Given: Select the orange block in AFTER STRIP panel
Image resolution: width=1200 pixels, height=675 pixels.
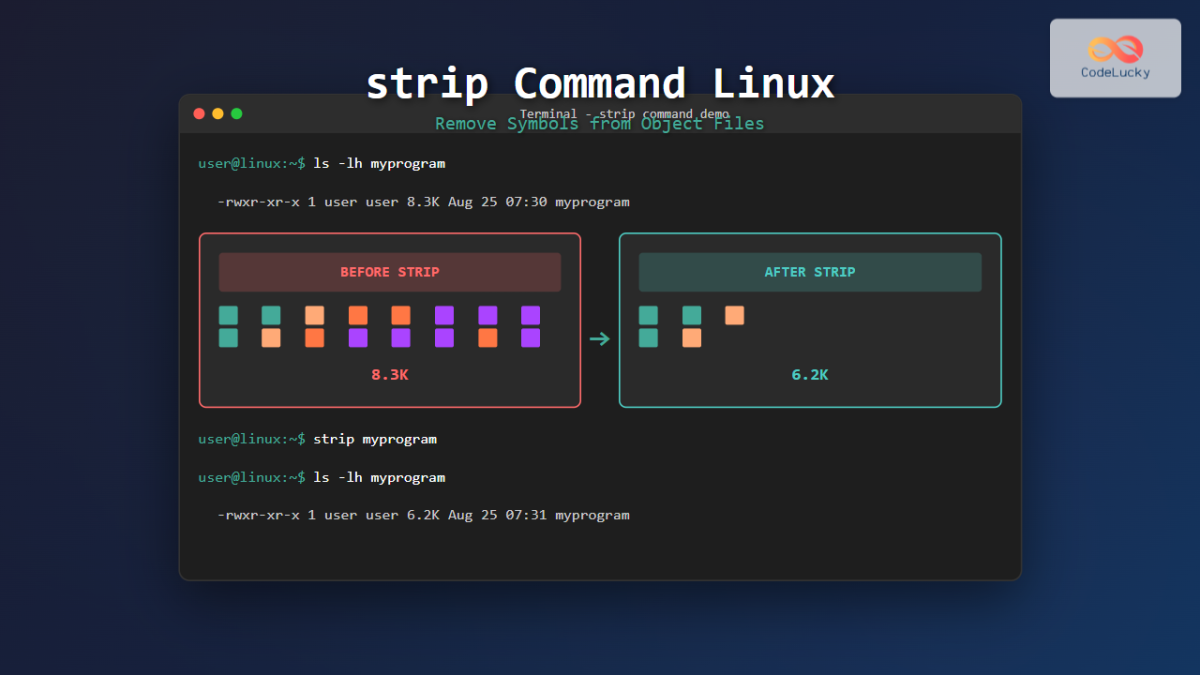Looking at the screenshot, I should pyautogui.click(x=734, y=315).
